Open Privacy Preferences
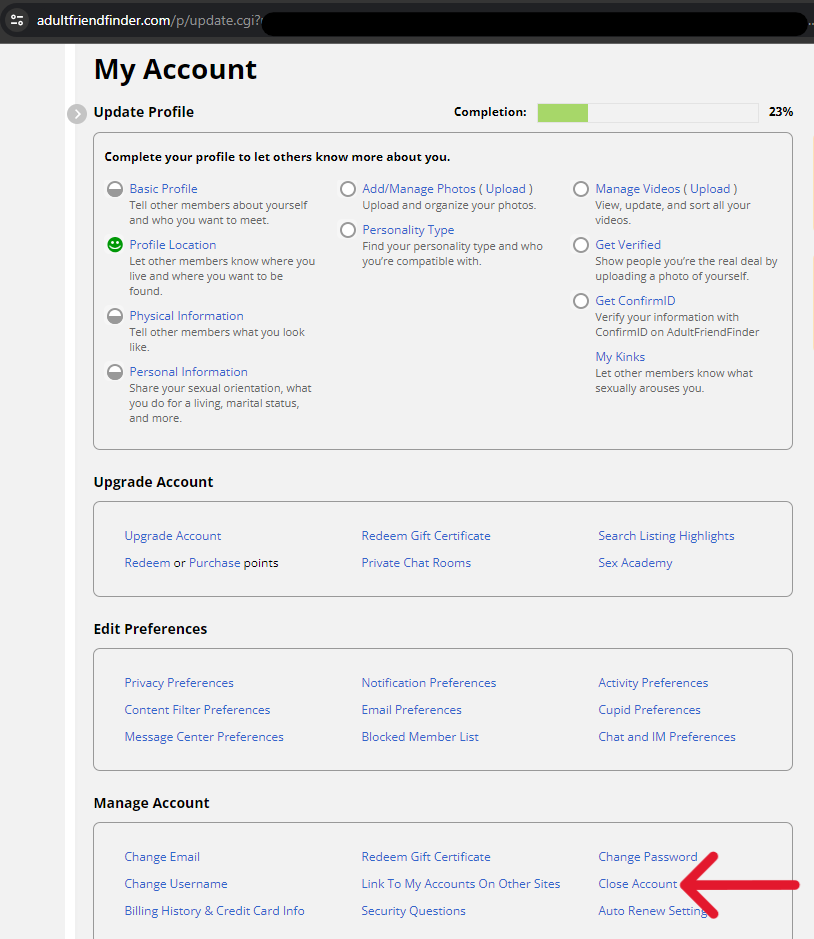The width and height of the screenshot is (814, 939). (x=179, y=683)
